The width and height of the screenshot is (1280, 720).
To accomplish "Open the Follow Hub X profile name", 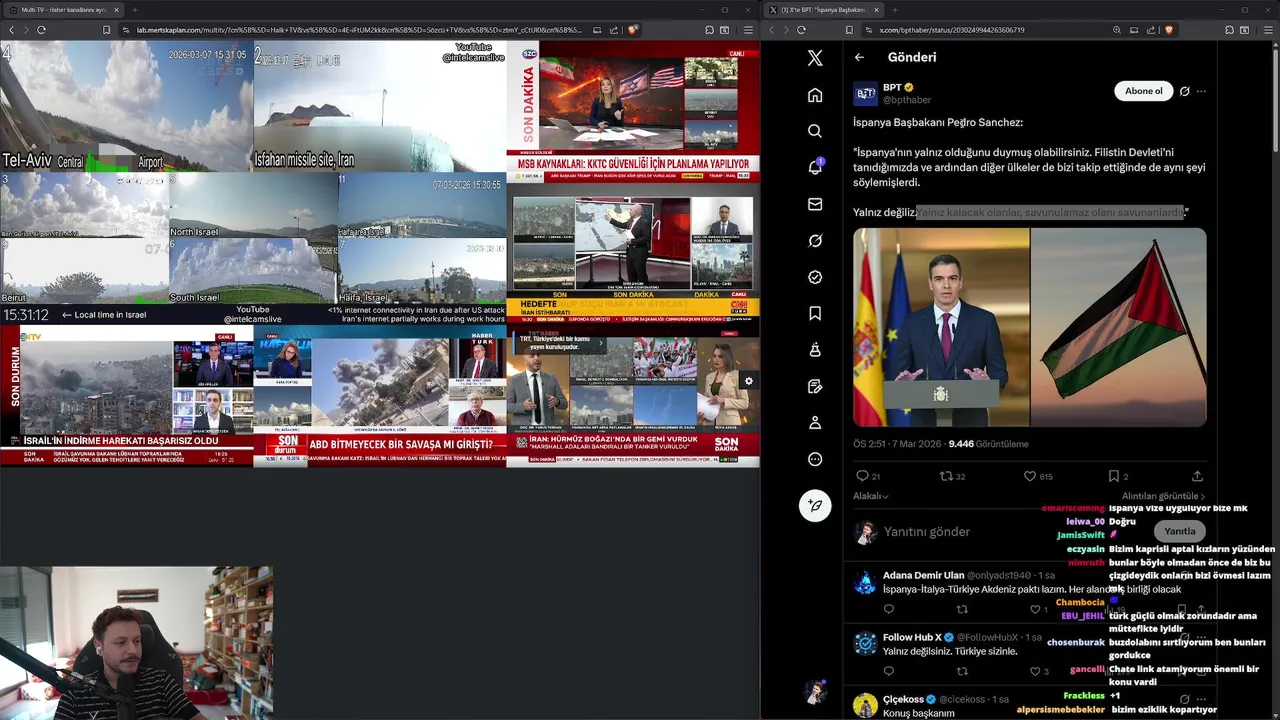I will pos(912,637).
